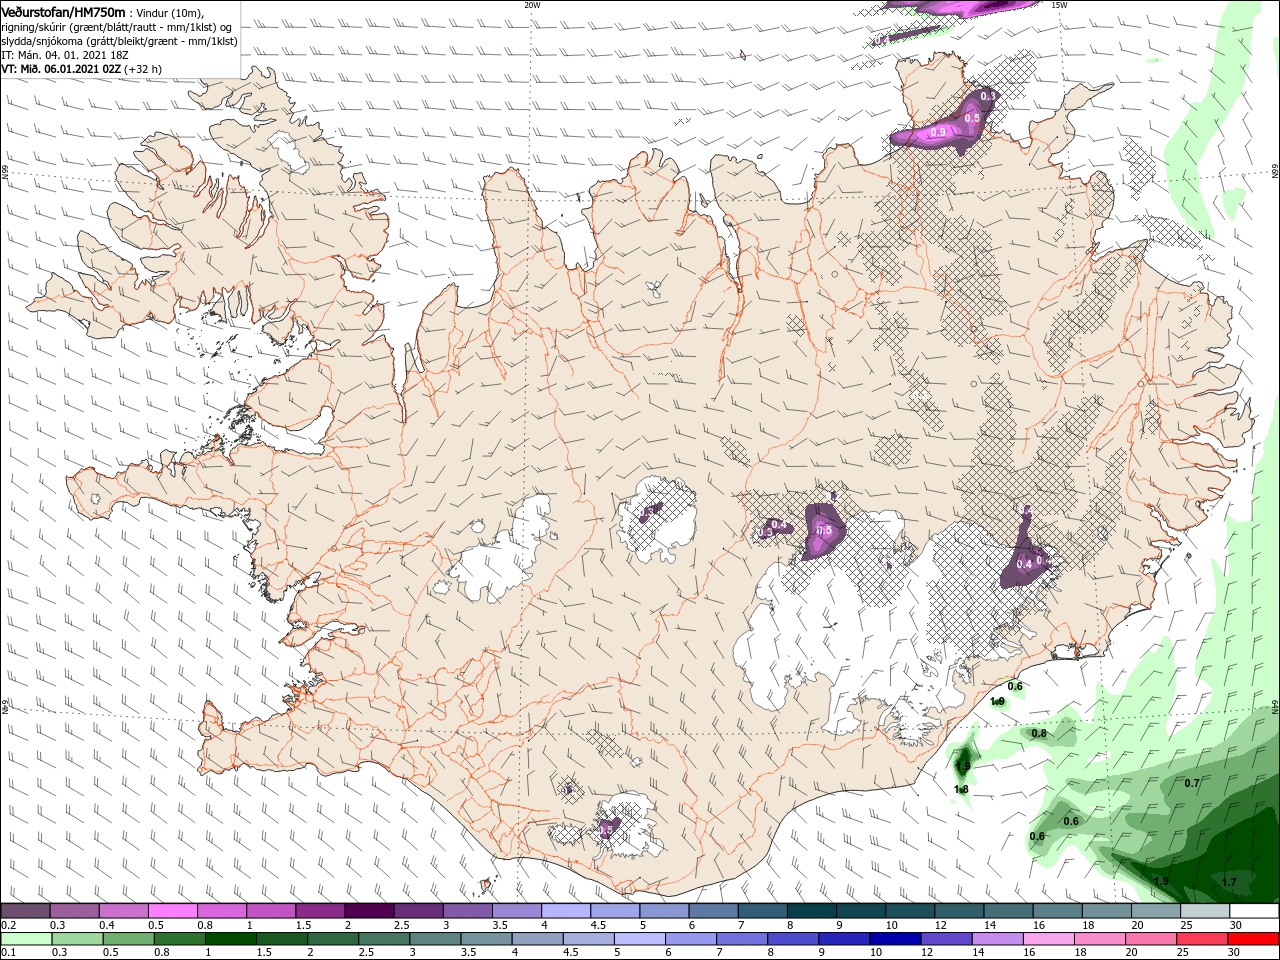Click the 'Vindur (10m)' label
The height and width of the screenshot is (960, 1280).
coord(169,12)
